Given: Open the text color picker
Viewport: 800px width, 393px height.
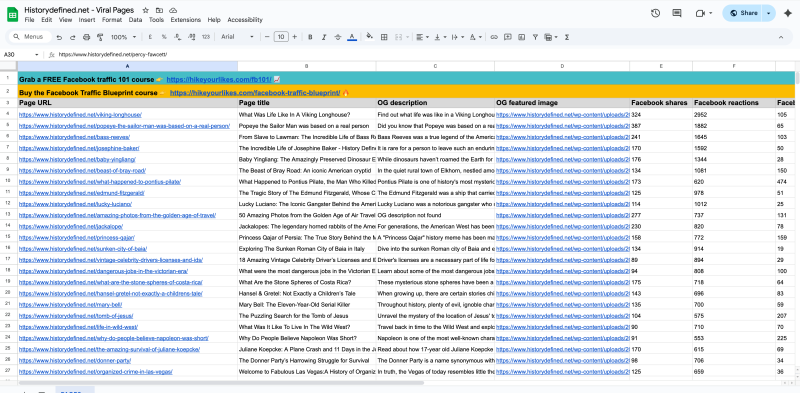Looking at the screenshot, I should [352, 37].
